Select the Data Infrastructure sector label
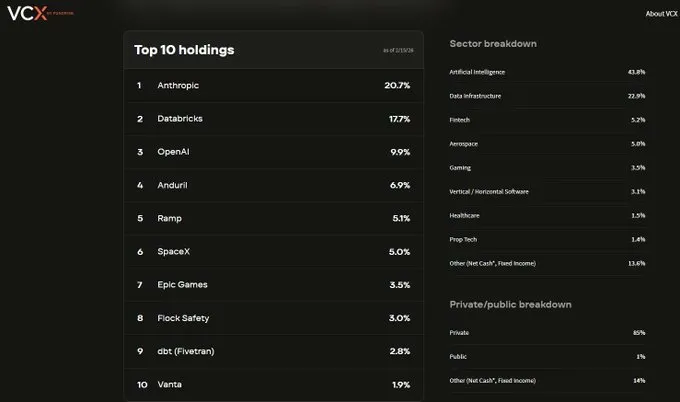This screenshot has width=680, height=402. [x=475, y=96]
